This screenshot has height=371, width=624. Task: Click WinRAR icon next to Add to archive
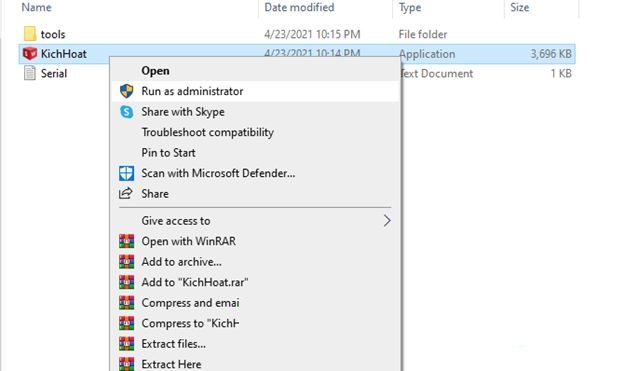[x=127, y=262]
